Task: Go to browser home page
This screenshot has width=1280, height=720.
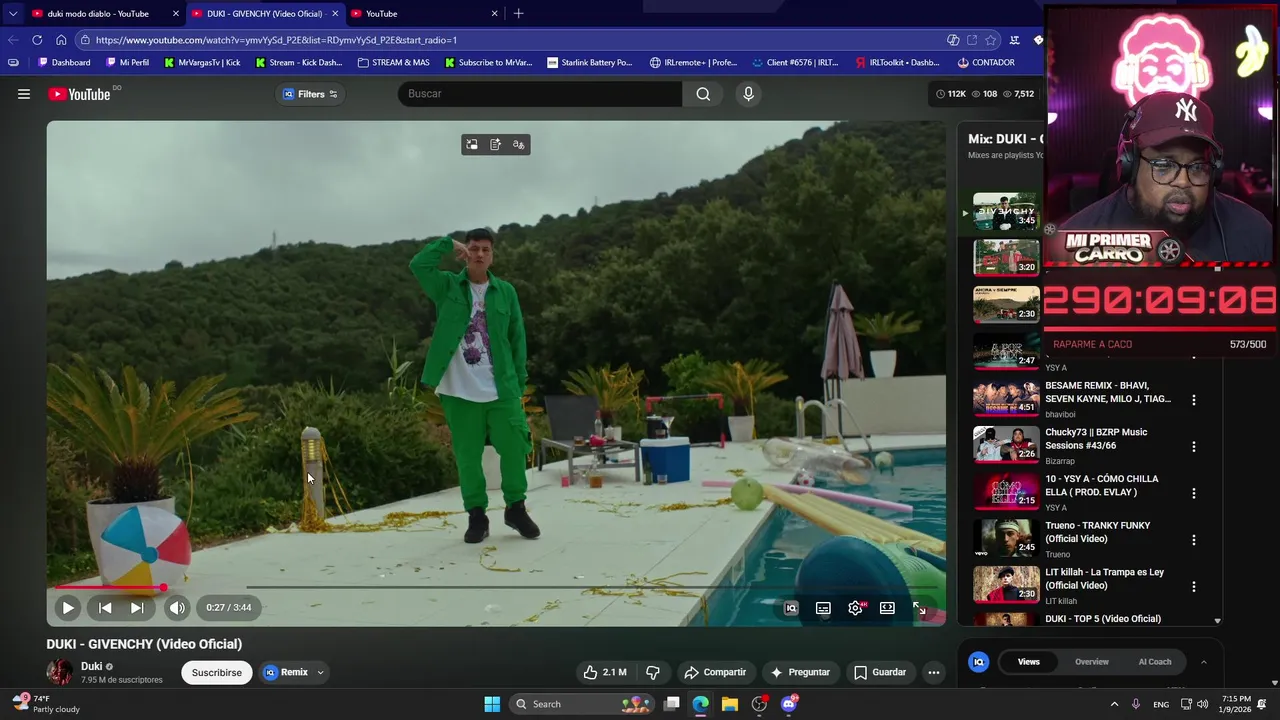Action: point(61,40)
